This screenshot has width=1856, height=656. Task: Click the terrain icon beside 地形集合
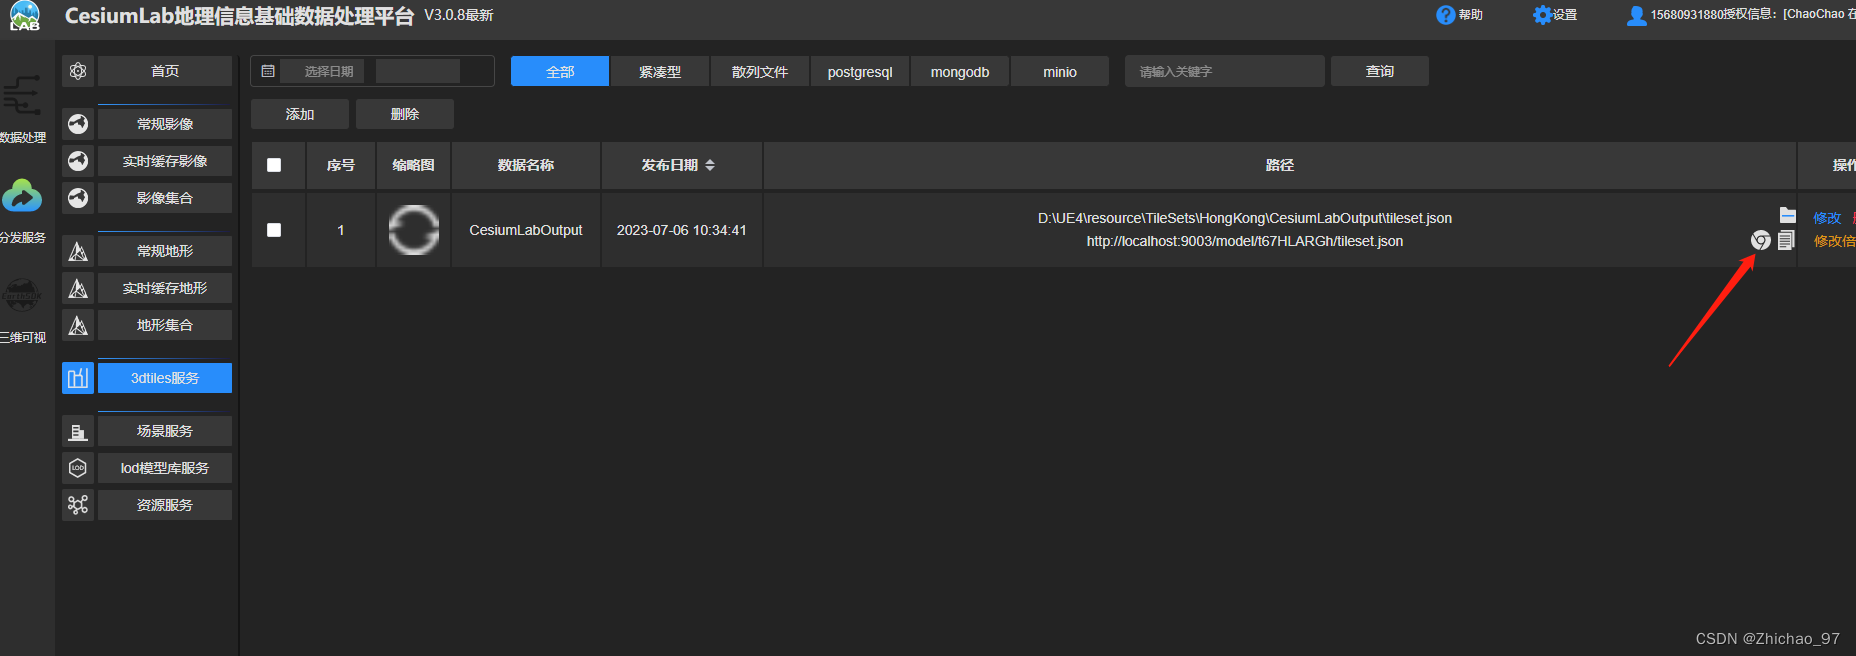pos(78,325)
